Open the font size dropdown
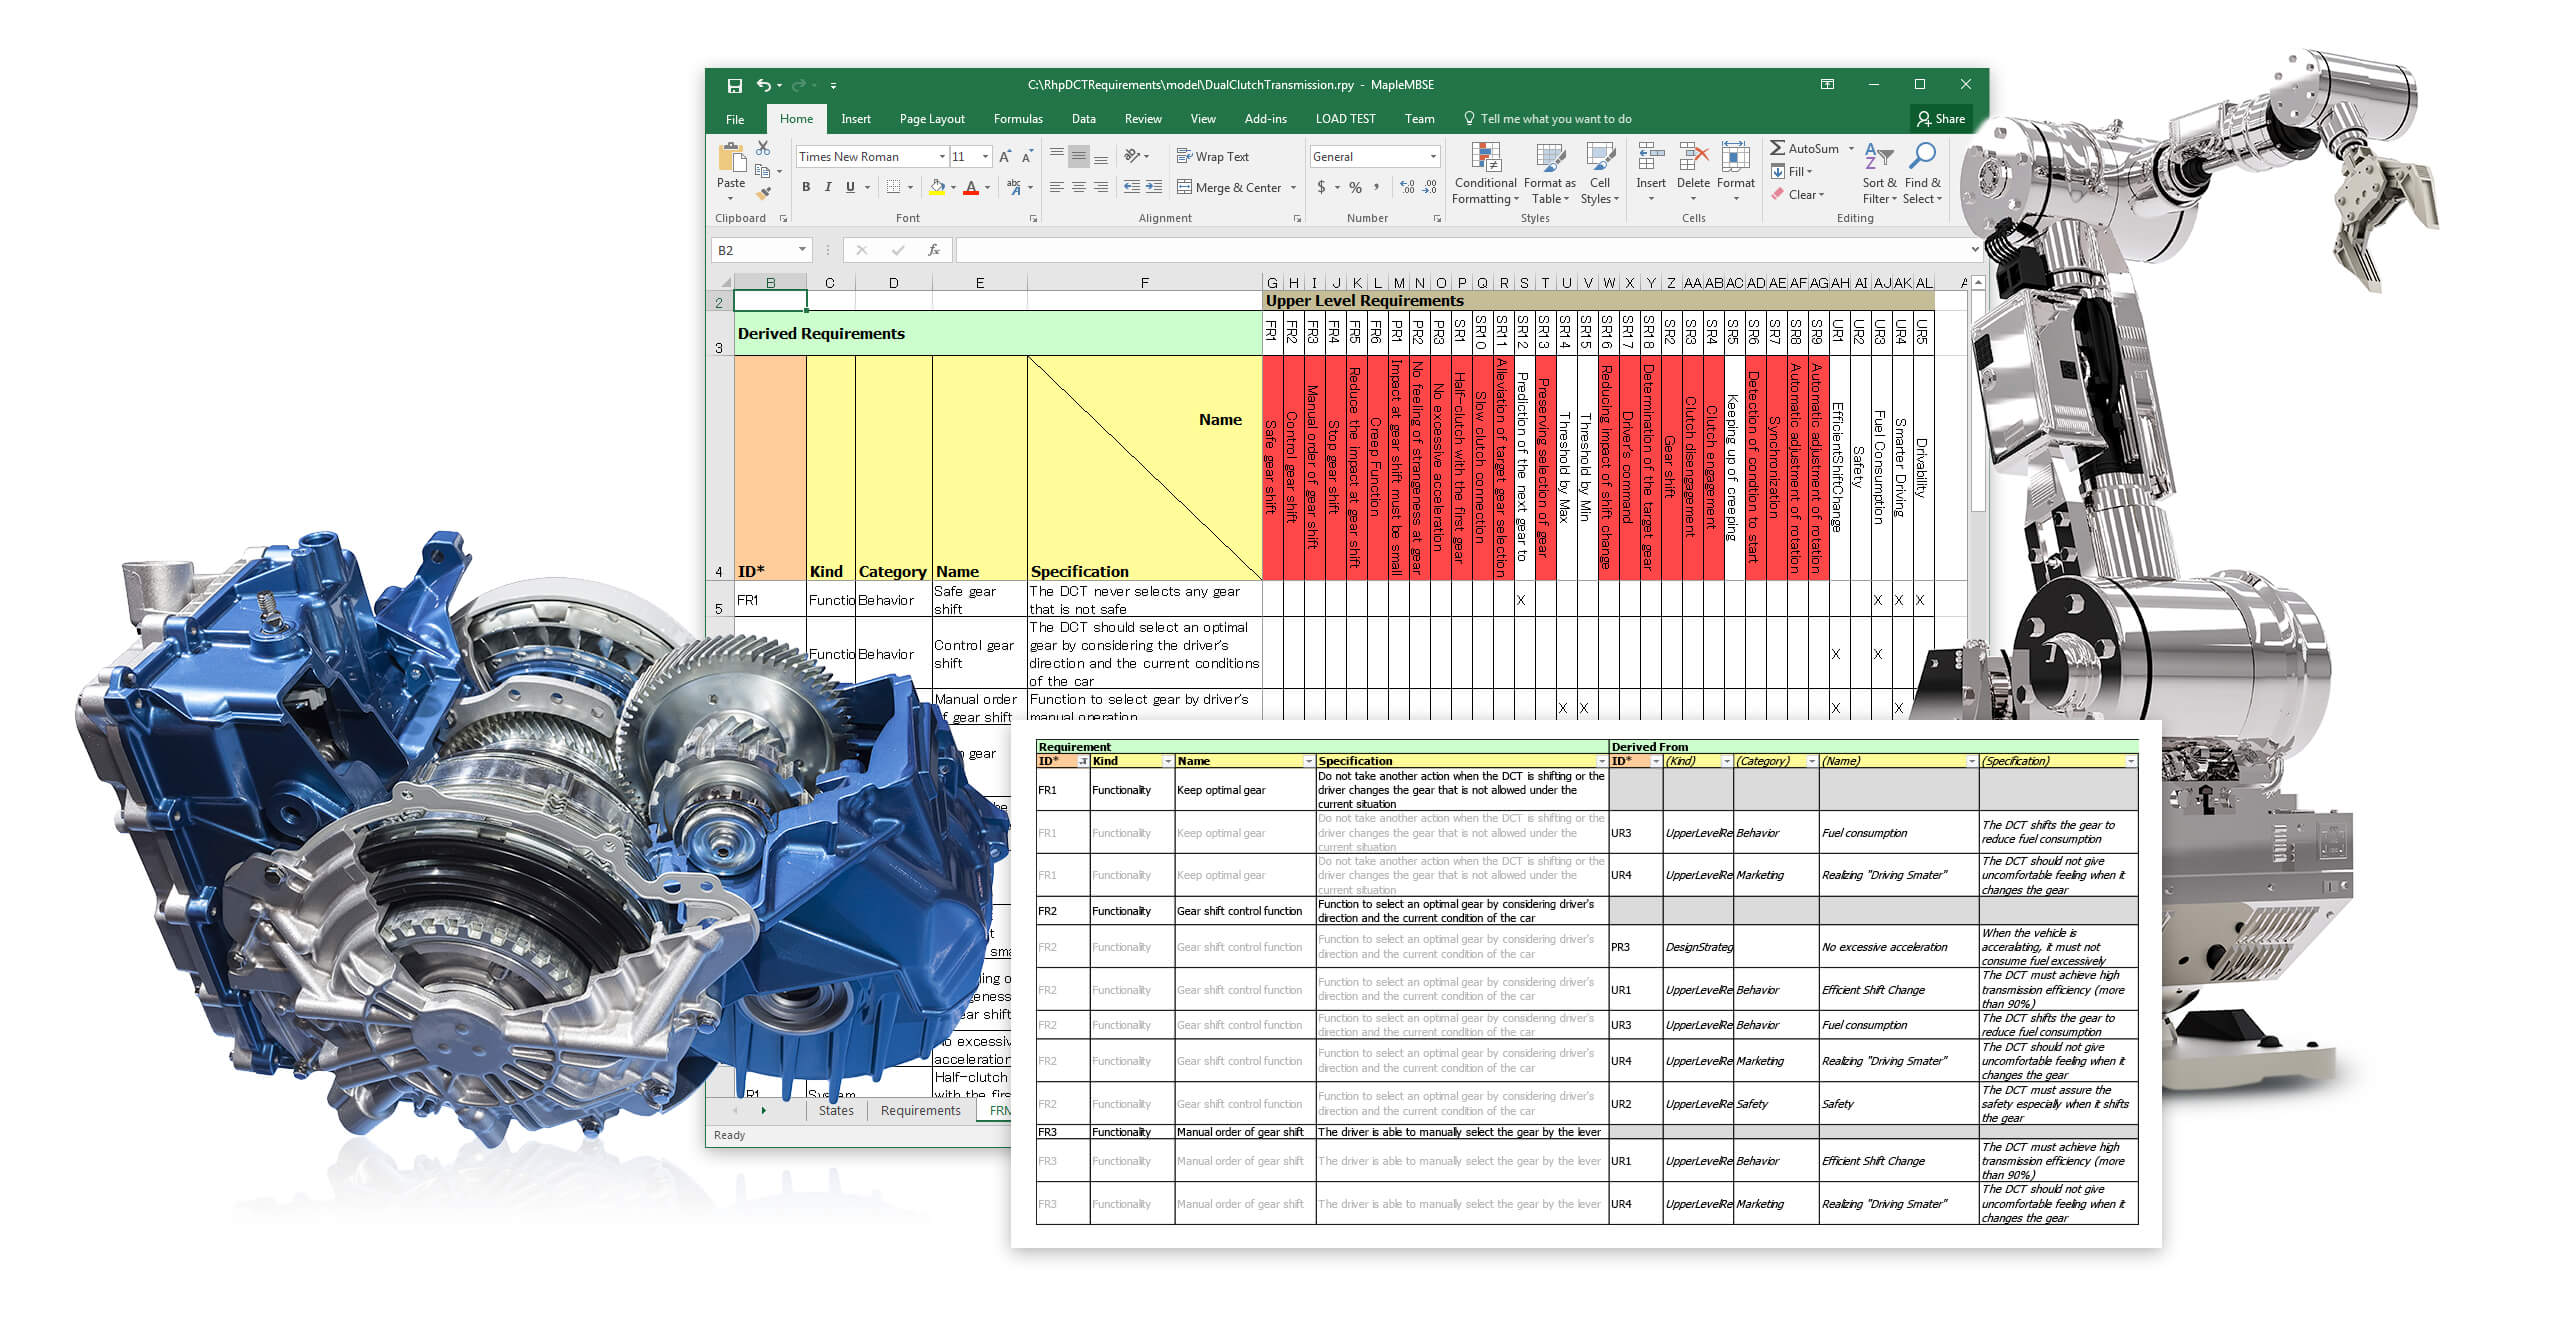Viewport: 2550px width, 1322px height. pos(985,157)
